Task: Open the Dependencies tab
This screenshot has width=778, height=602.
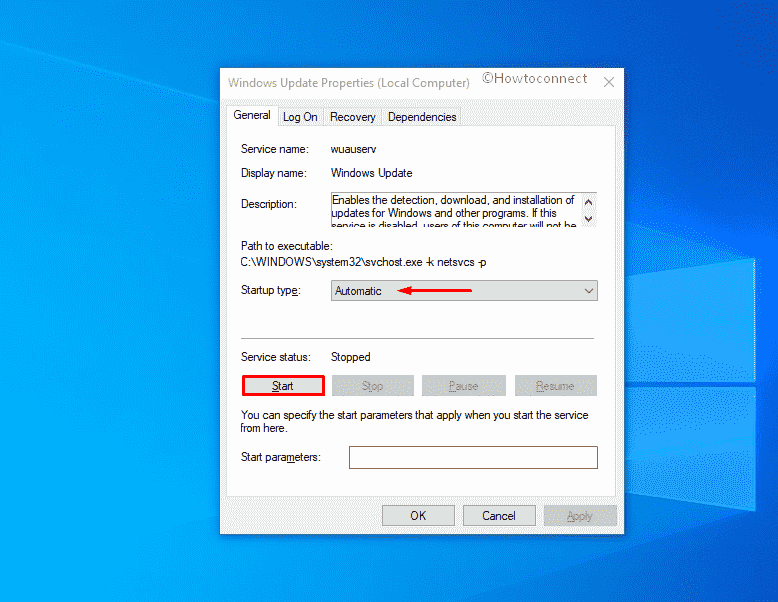Action: (422, 117)
